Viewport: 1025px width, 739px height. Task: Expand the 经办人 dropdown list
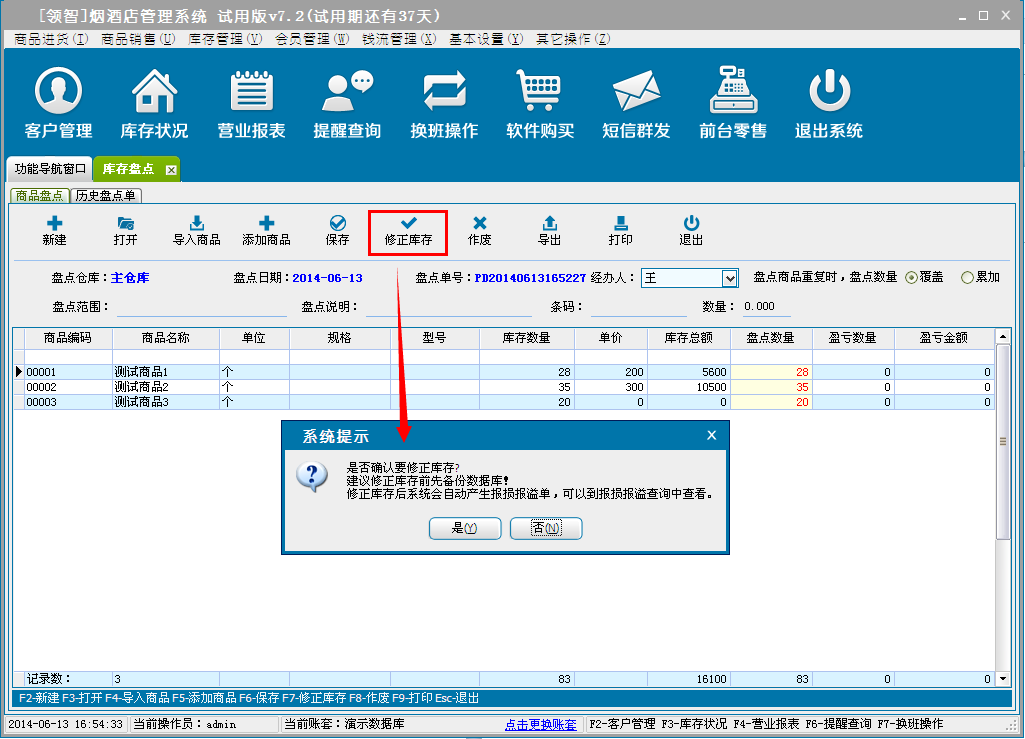tap(730, 278)
